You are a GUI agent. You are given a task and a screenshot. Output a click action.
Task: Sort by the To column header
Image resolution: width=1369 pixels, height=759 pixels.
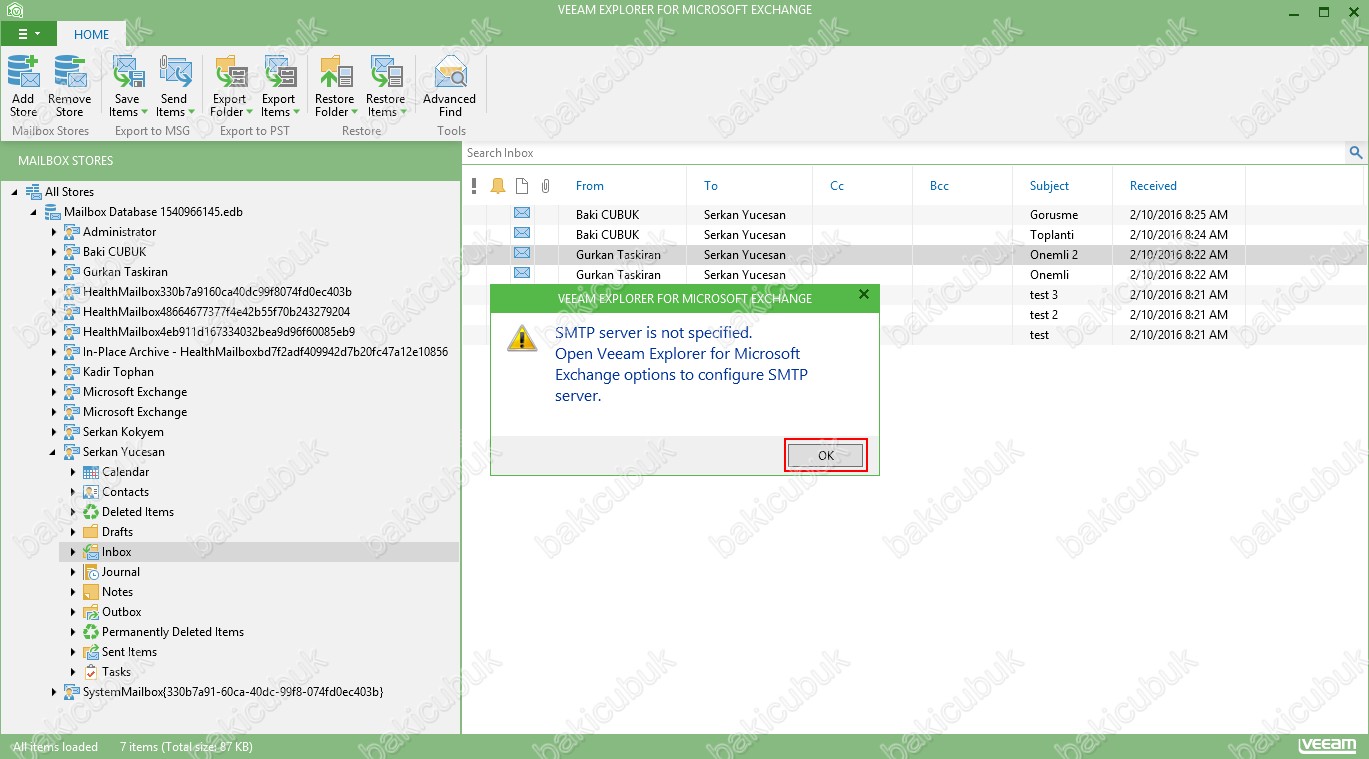(x=711, y=186)
